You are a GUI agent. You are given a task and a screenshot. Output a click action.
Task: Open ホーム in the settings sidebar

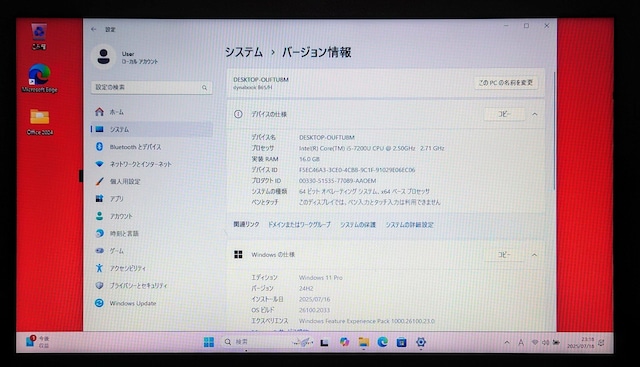(151, 112)
